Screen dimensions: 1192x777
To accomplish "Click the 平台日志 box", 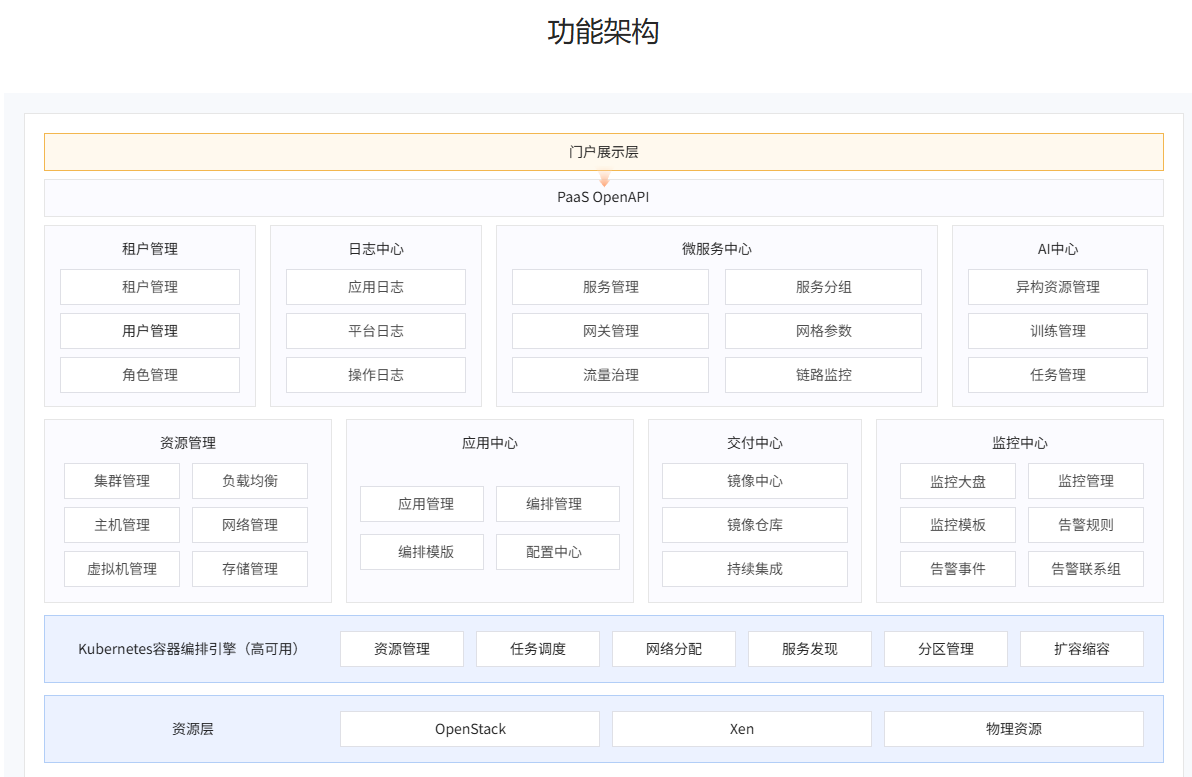I will point(376,331).
